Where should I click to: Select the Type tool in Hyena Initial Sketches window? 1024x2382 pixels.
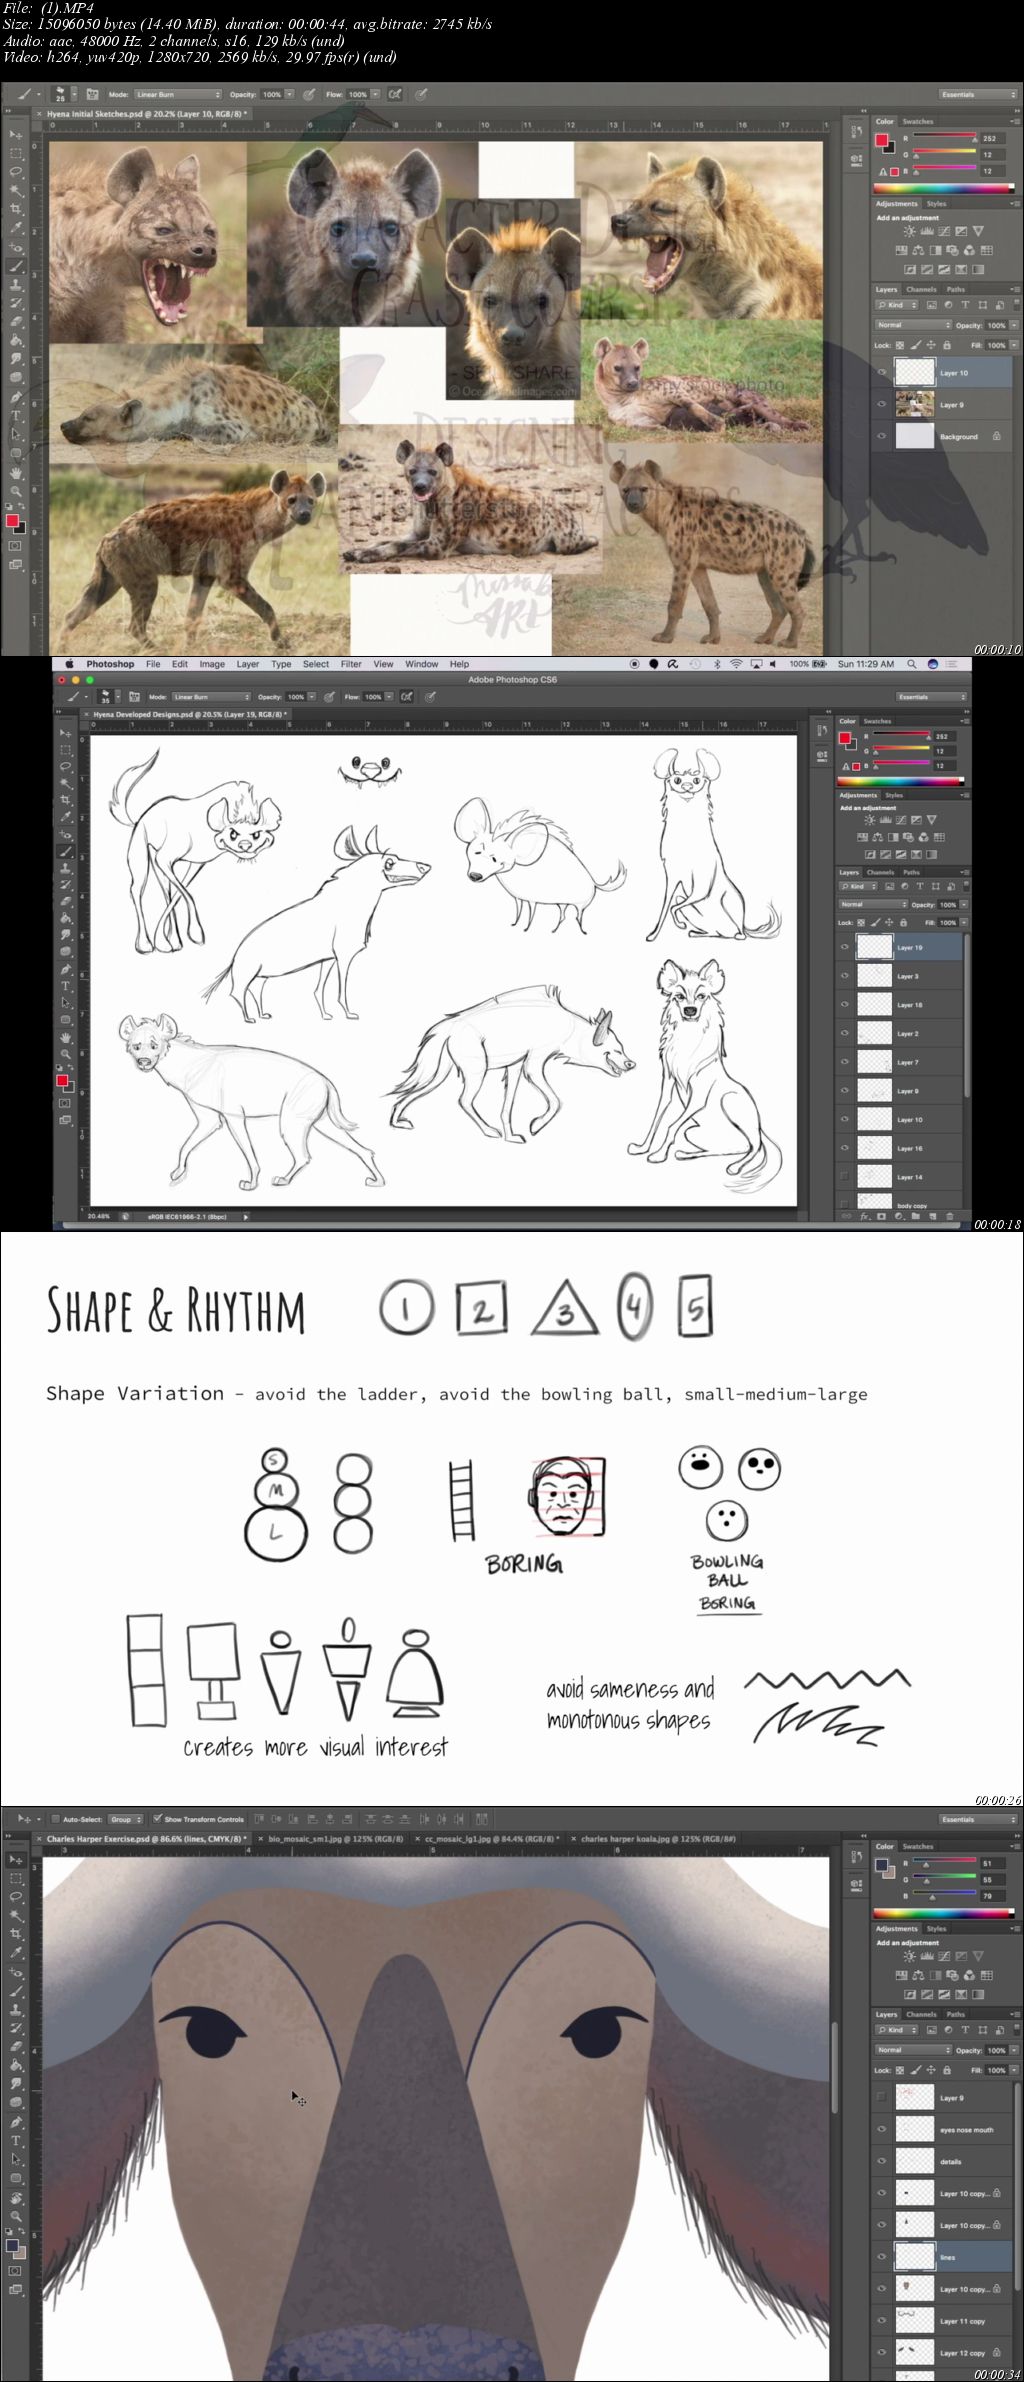coord(16,416)
